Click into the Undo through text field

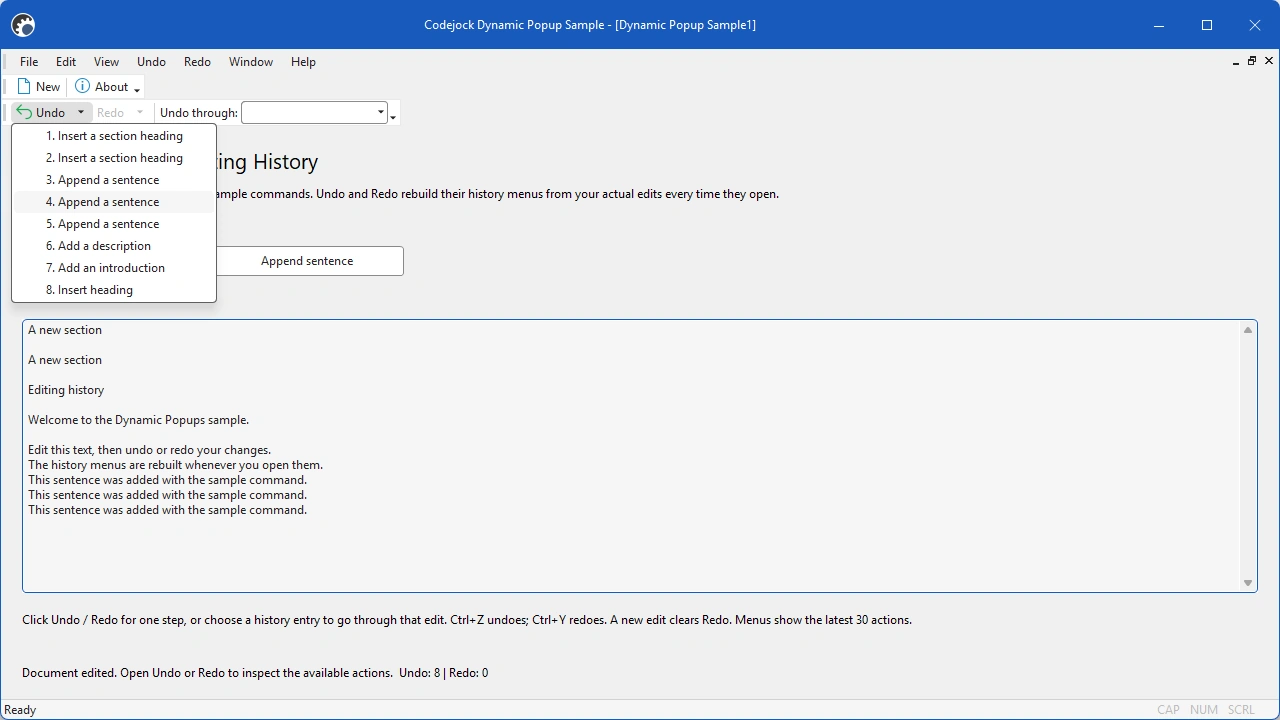(308, 113)
